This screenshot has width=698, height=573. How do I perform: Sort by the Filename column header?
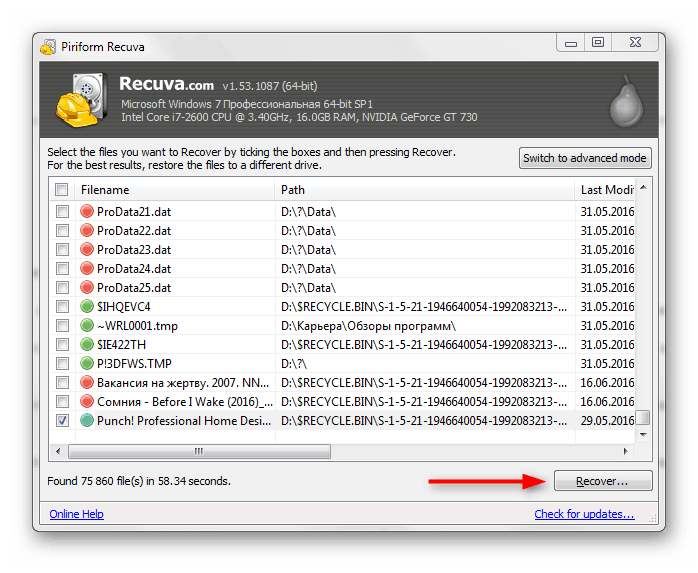coord(174,190)
